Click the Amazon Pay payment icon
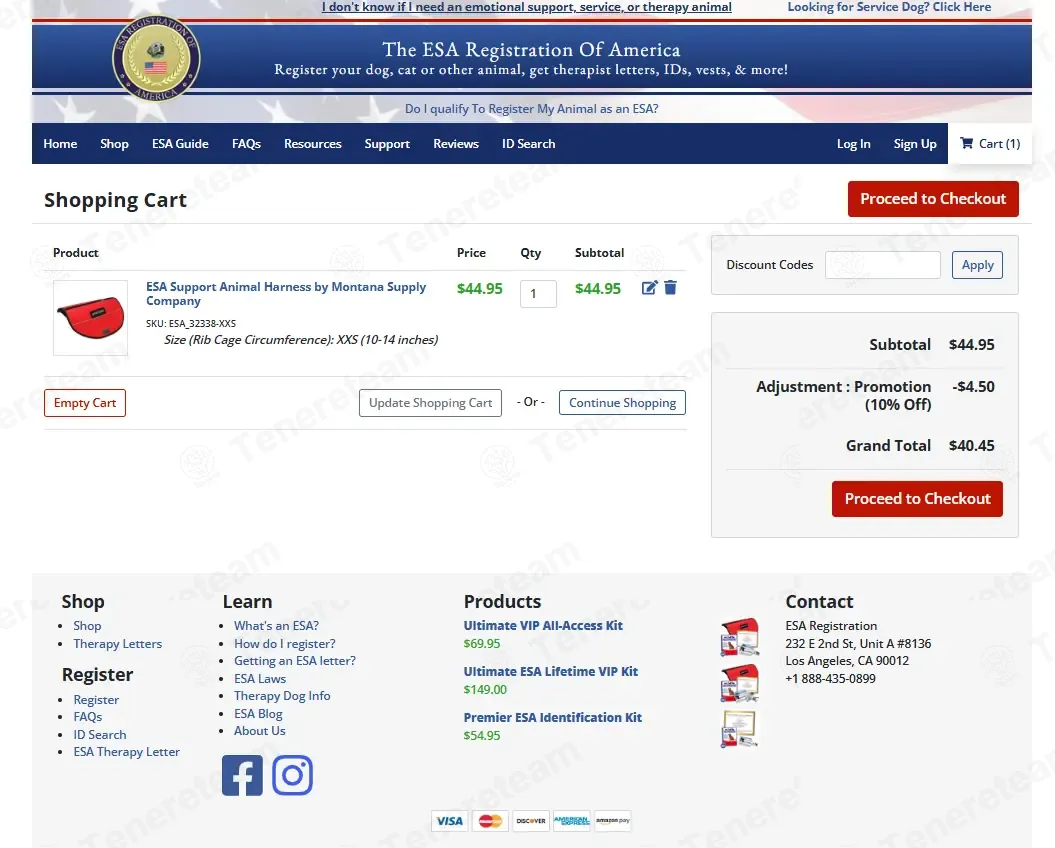Screen dimensions: 1055x848 point(612,820)
